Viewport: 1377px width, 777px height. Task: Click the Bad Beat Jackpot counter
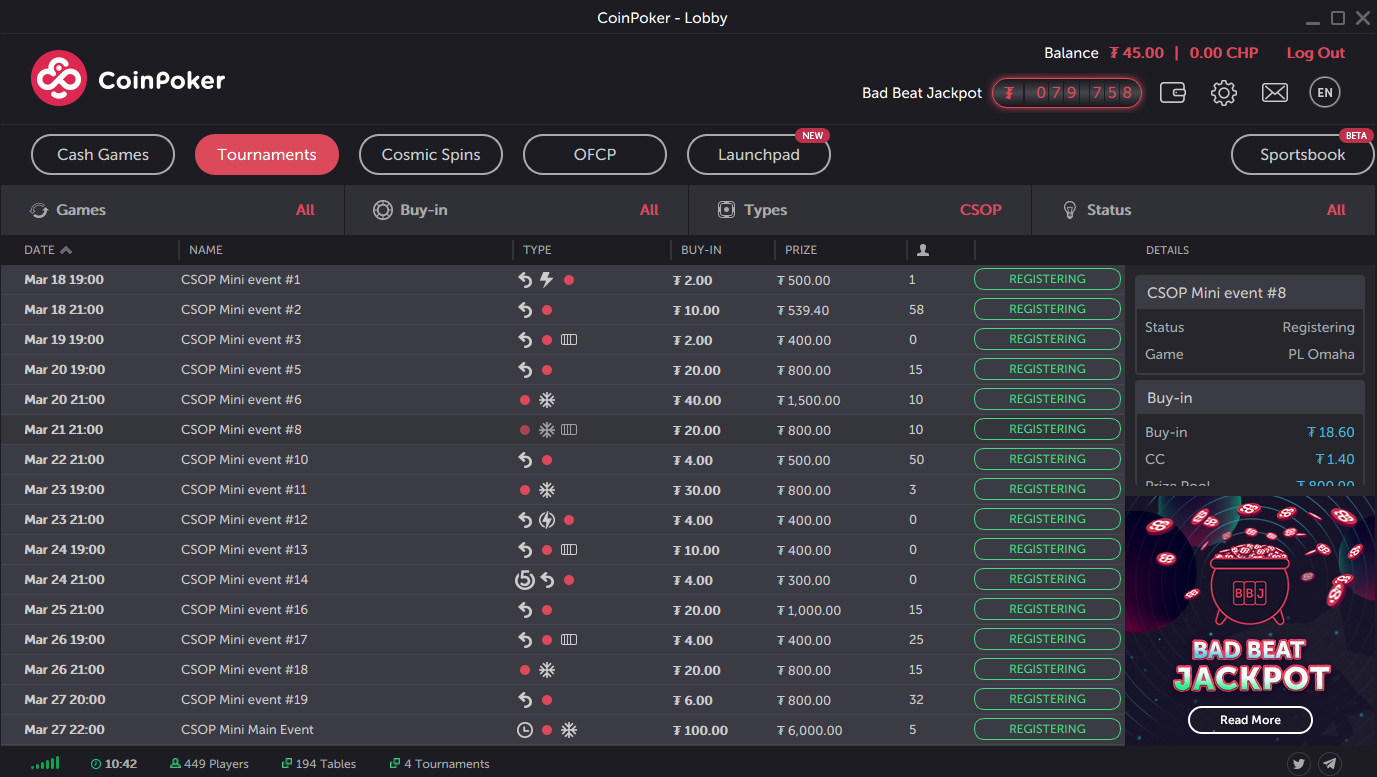point(1067,93)
